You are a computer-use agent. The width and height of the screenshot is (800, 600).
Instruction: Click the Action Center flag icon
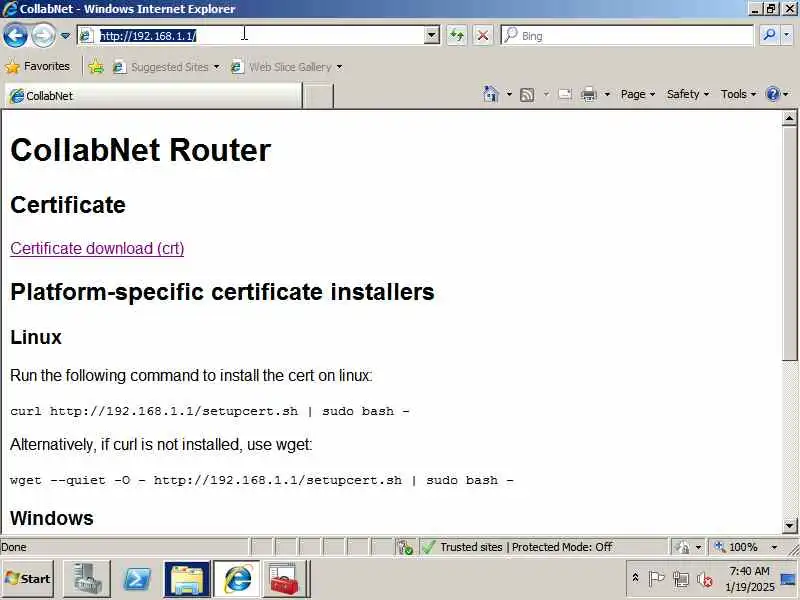656,579
